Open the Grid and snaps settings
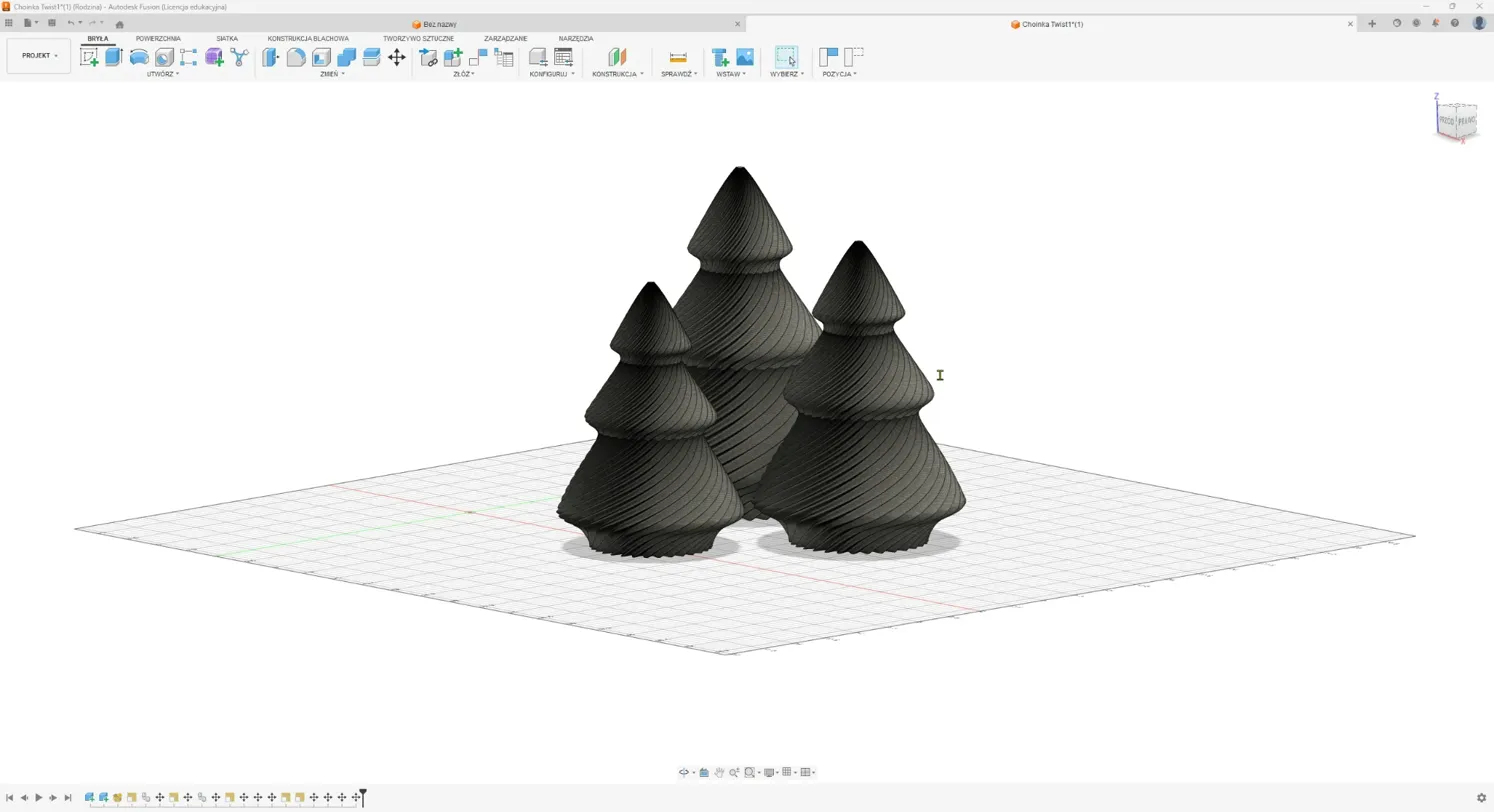The width and height of the screenshot is (1494, 812). pos(789,772)
